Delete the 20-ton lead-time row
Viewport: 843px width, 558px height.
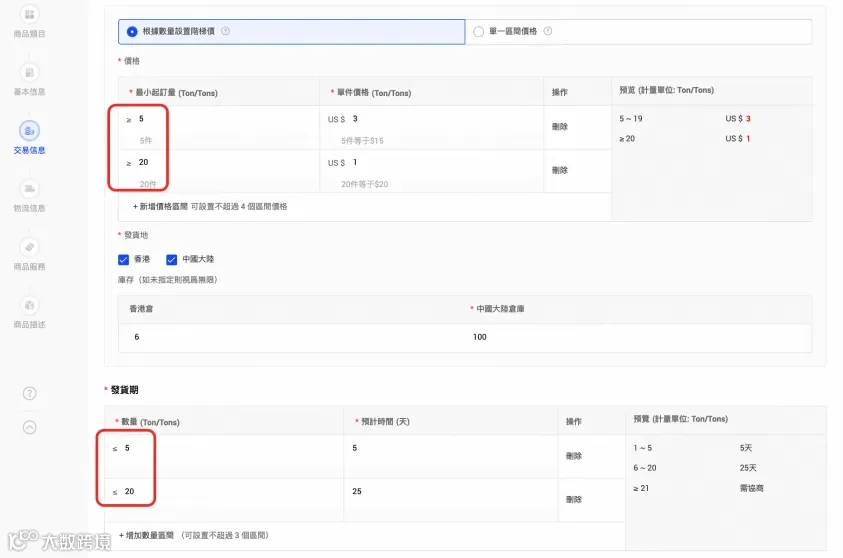(x=574, y=499)
